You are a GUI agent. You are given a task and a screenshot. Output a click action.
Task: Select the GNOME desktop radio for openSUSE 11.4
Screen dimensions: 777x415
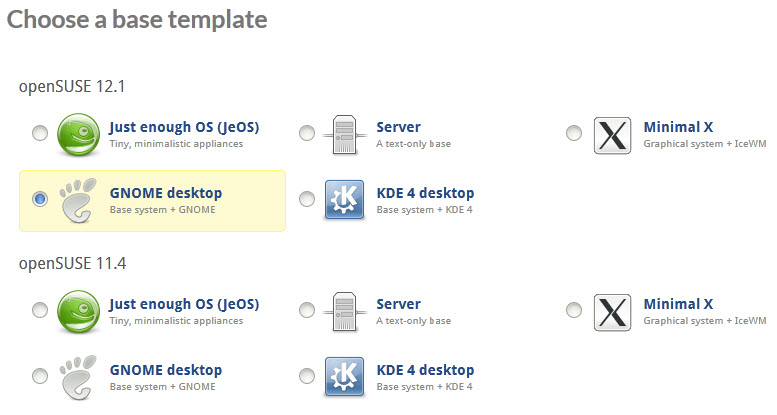point(40,376)
